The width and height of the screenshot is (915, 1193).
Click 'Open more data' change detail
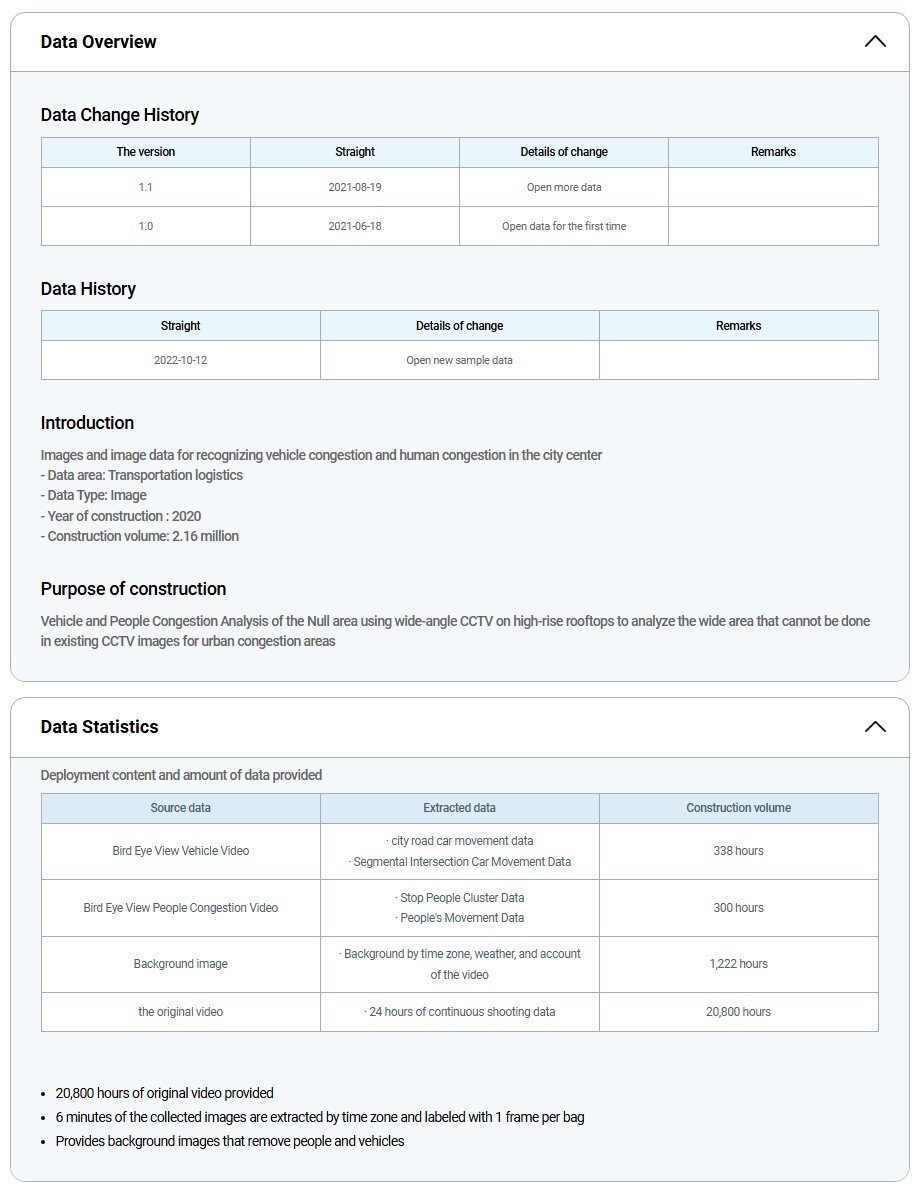pyautogui.click(x=564, y=187)
